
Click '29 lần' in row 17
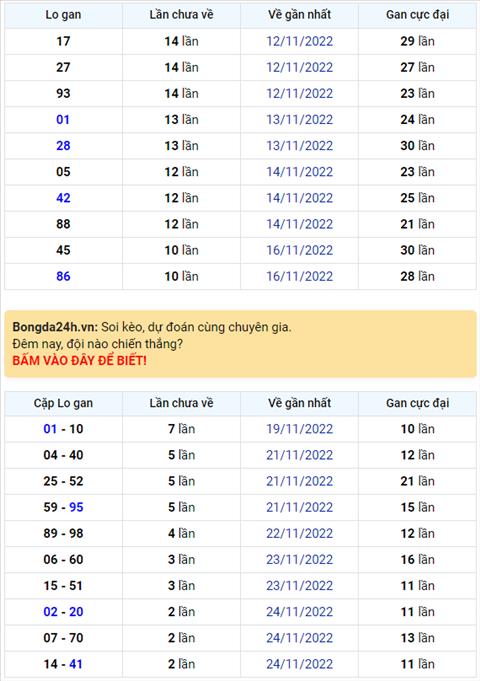417,41
